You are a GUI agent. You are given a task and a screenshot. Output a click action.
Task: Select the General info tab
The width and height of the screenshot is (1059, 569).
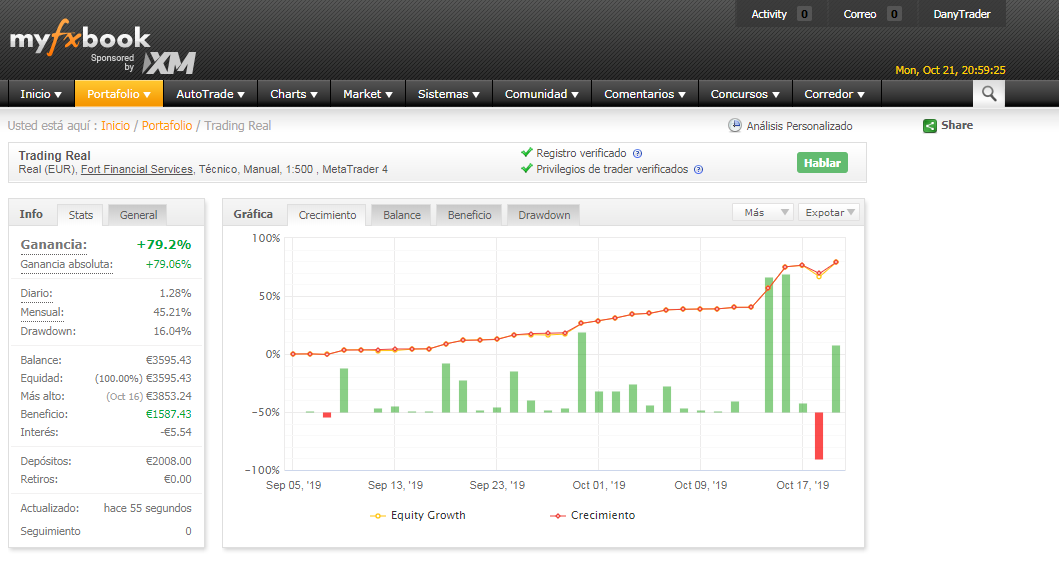pos(138,214)
